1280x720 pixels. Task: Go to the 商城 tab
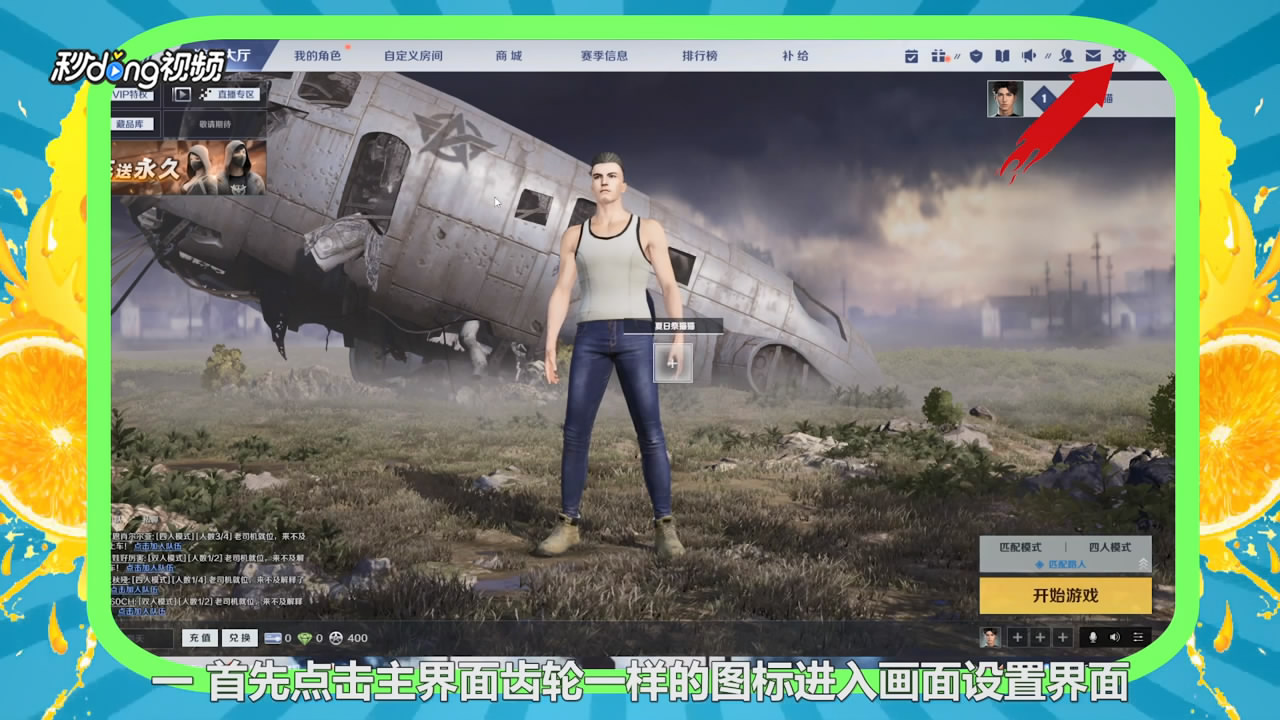[509, 56]
